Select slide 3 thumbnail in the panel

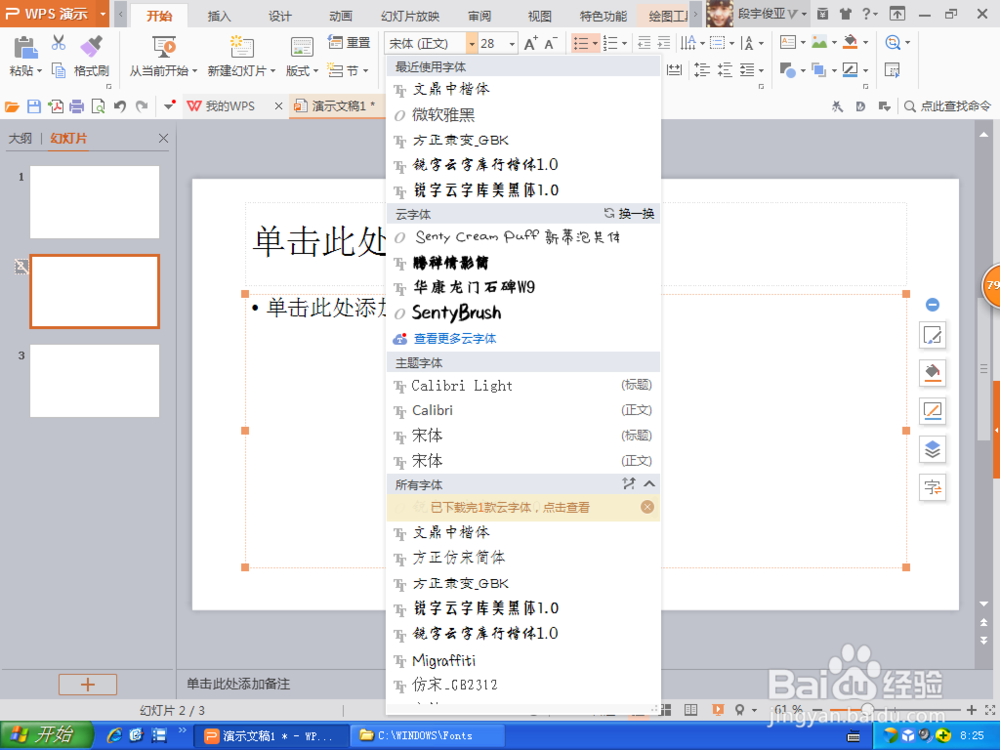[94, 381]
